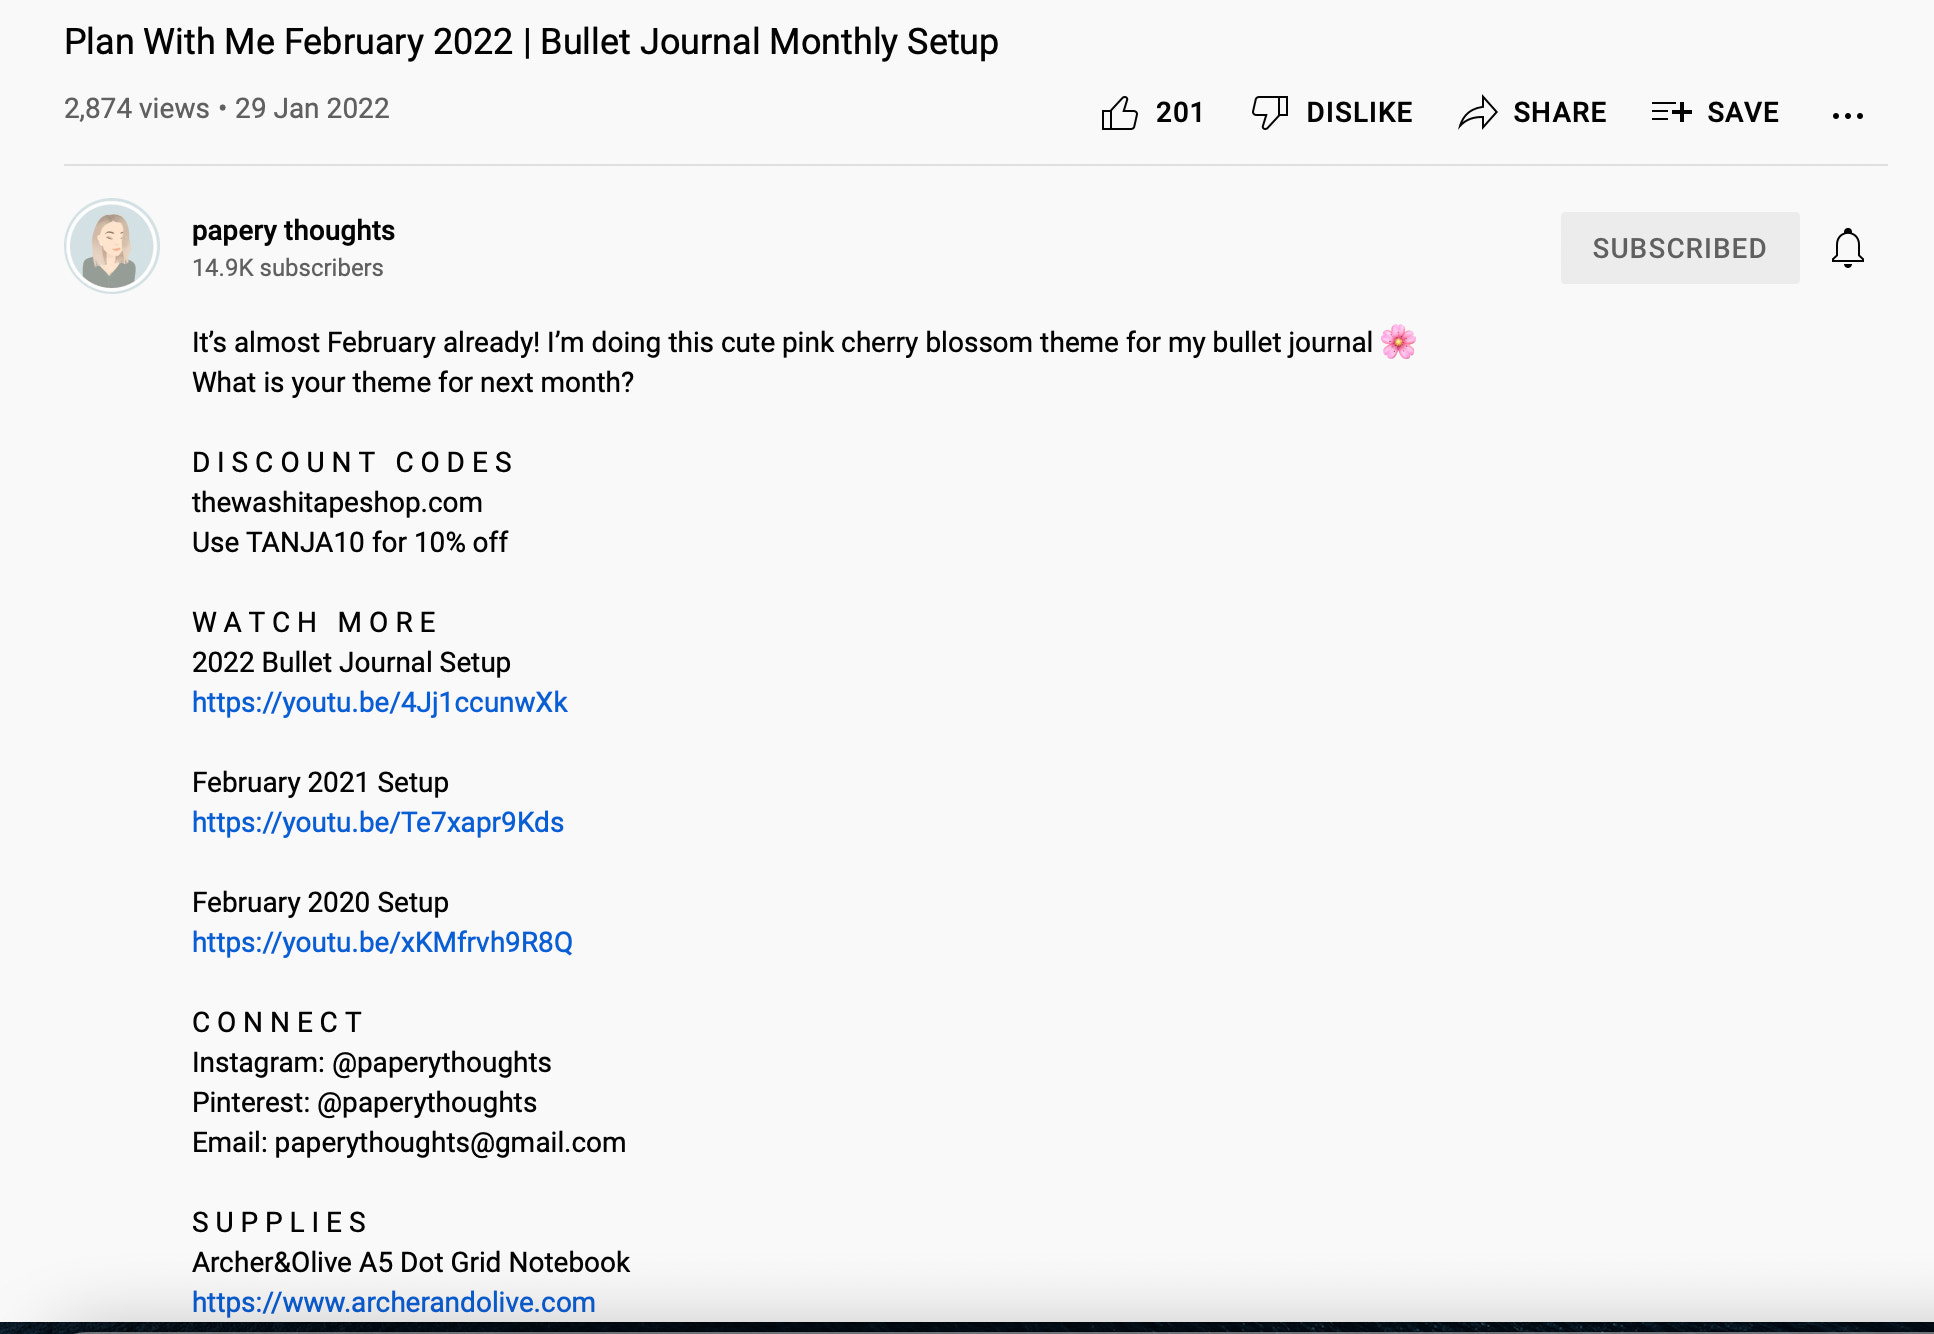Open the Share options
Image resolution: width=1934 pixels, height=1334 pixels.
(1532, 113)
